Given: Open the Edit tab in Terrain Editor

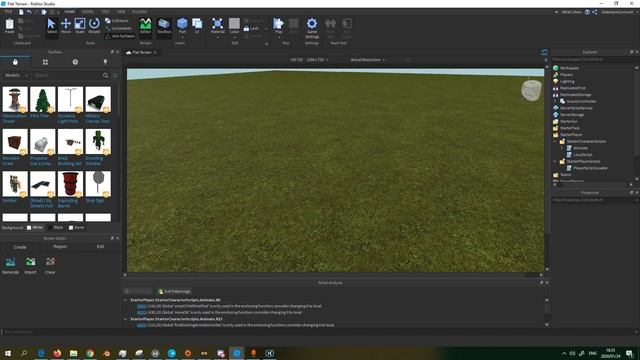Looking at the screenshot, I should click(100, 247).
